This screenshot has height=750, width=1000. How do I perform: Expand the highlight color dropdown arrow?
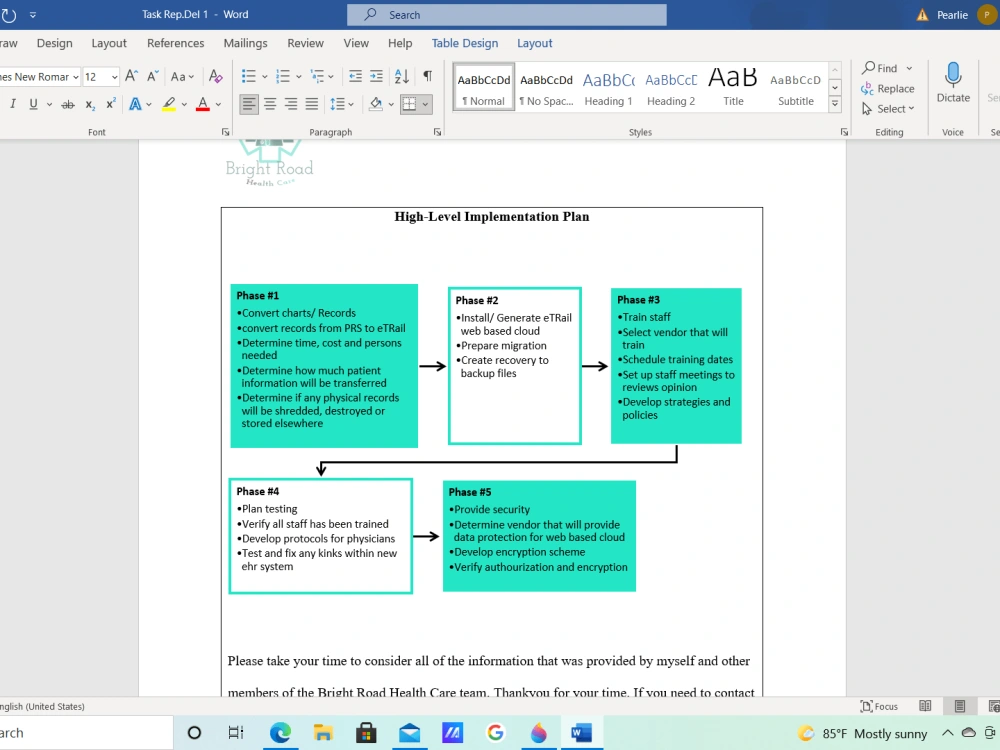pyautogui.click(x=184, y=104)
